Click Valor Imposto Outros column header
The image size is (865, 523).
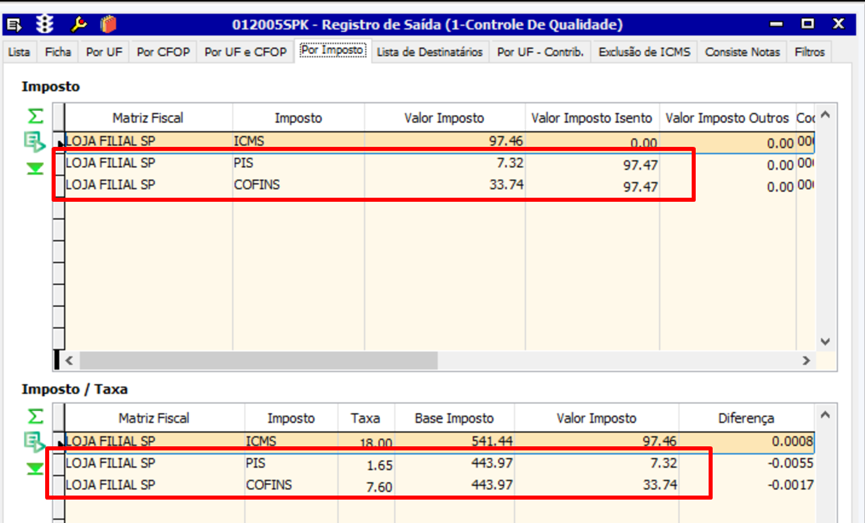click(x=727, y=118)
